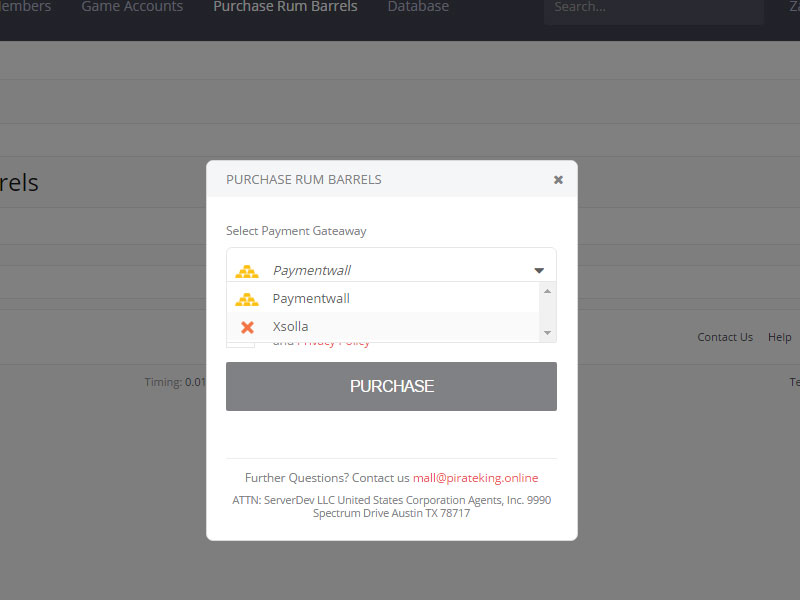Choose the Paymentwall option in the list
Viewport: 800px width, 600px height.
pos(383,298)
